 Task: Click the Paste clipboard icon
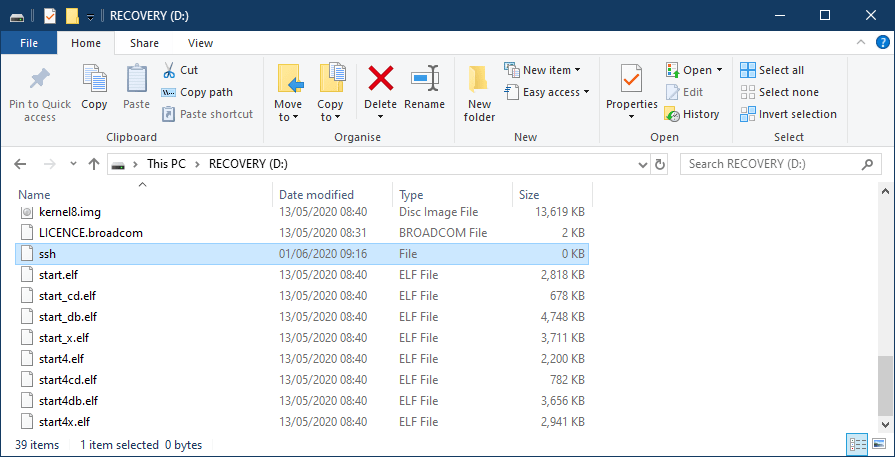136,79
